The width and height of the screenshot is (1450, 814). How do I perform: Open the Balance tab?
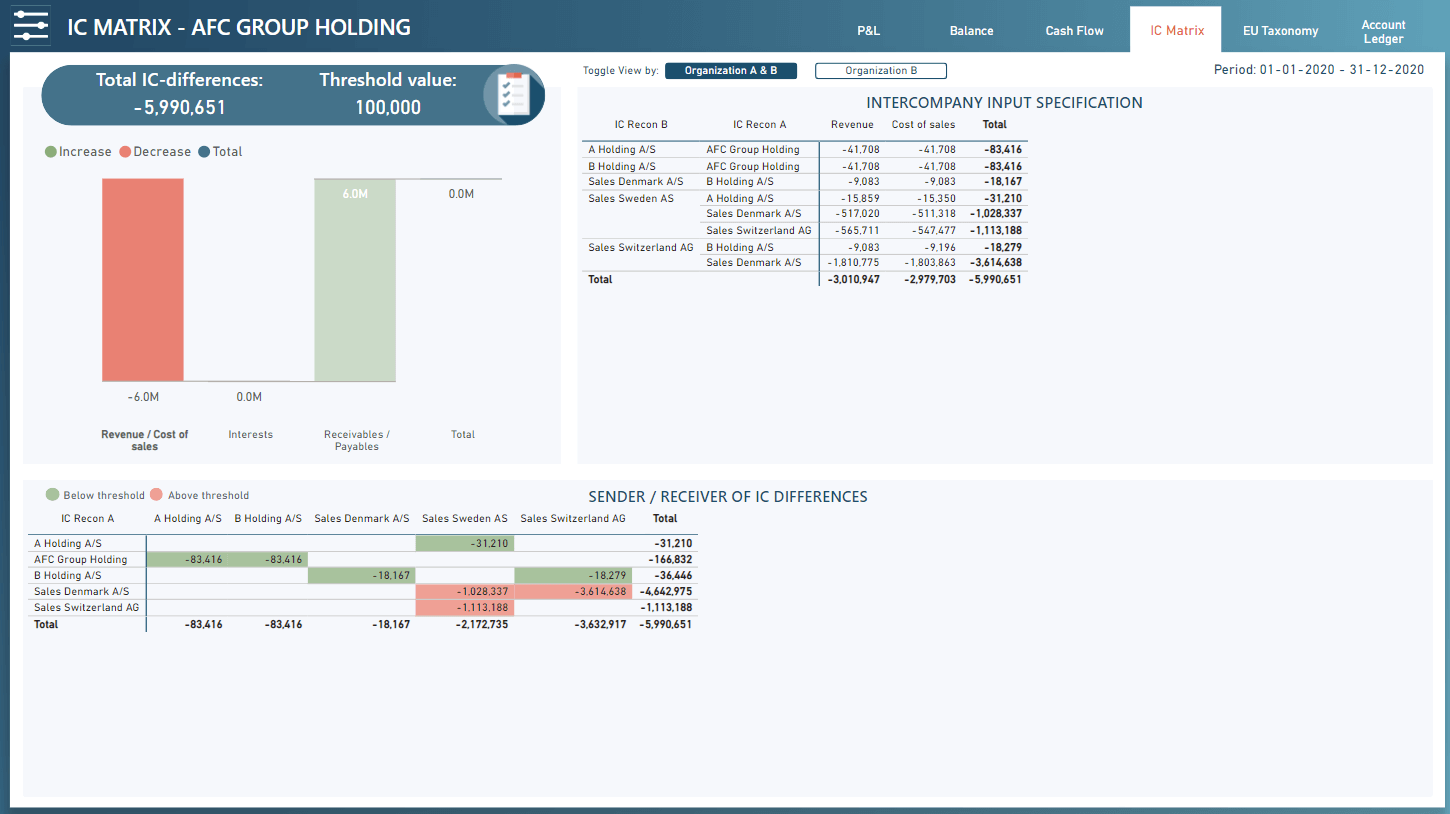click(x=971, y=31)
